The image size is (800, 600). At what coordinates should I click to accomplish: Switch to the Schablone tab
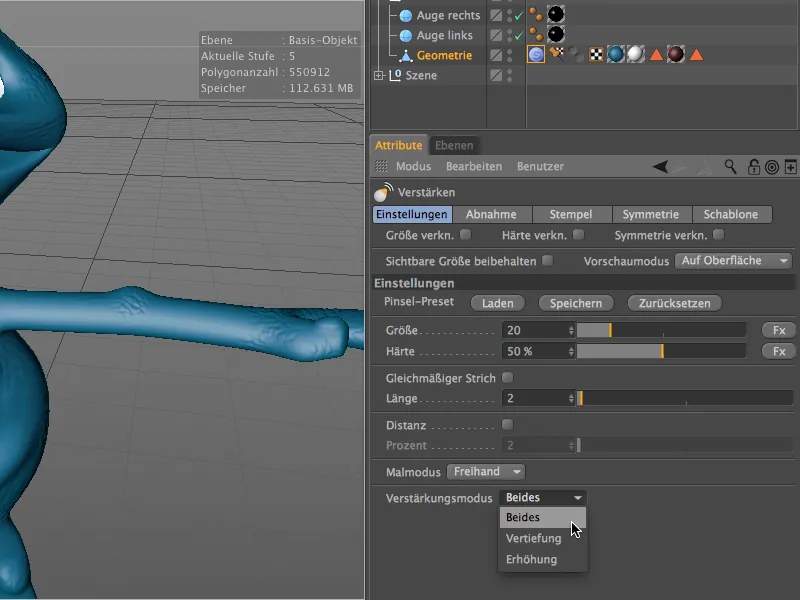pyautogui.click(x=731, y=214)
